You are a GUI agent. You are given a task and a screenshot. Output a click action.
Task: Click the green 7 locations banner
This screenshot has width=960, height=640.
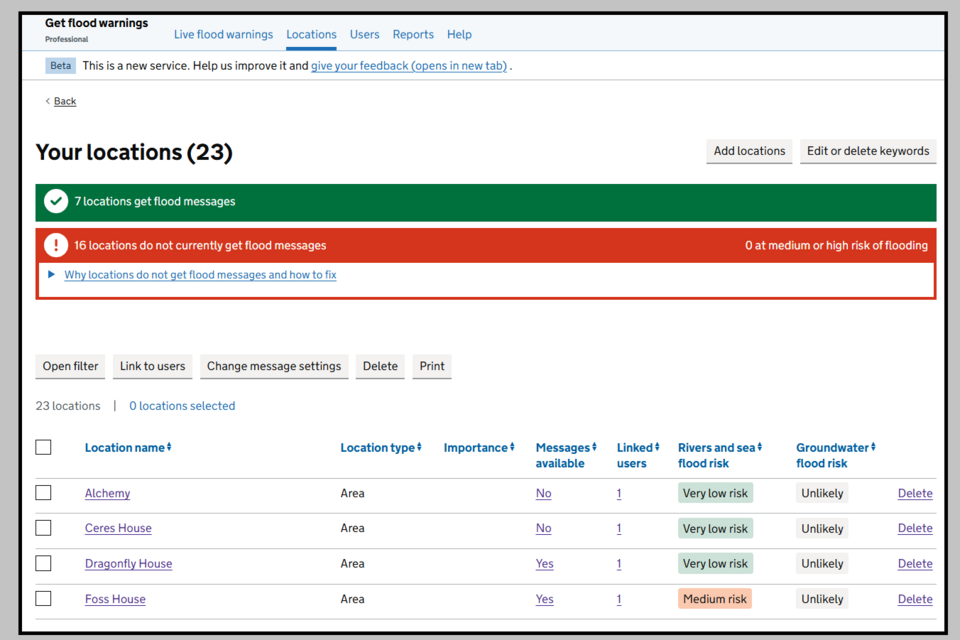tap(486, 202)
